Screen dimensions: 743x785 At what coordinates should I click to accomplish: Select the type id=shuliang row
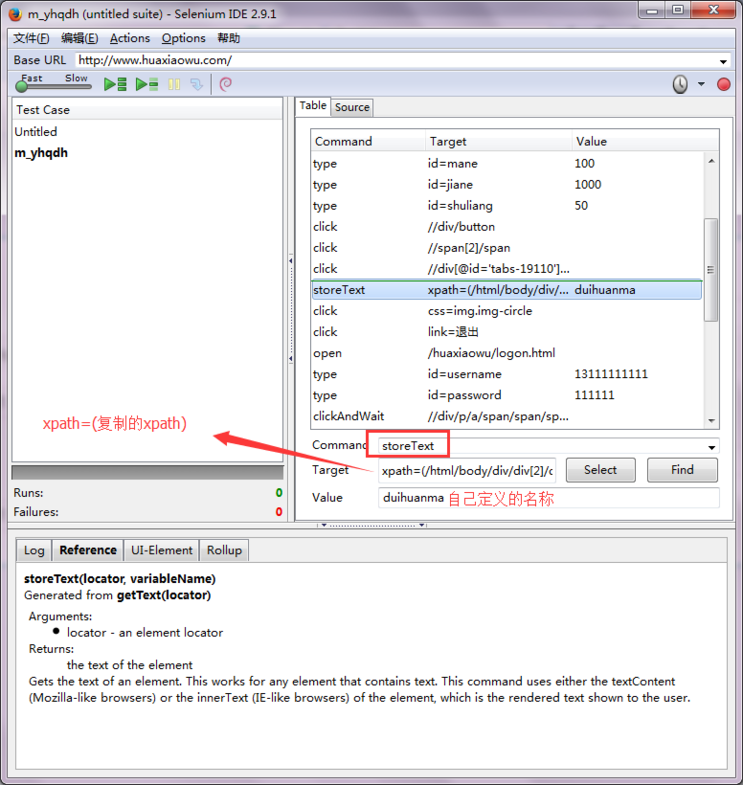coord(506,206)
